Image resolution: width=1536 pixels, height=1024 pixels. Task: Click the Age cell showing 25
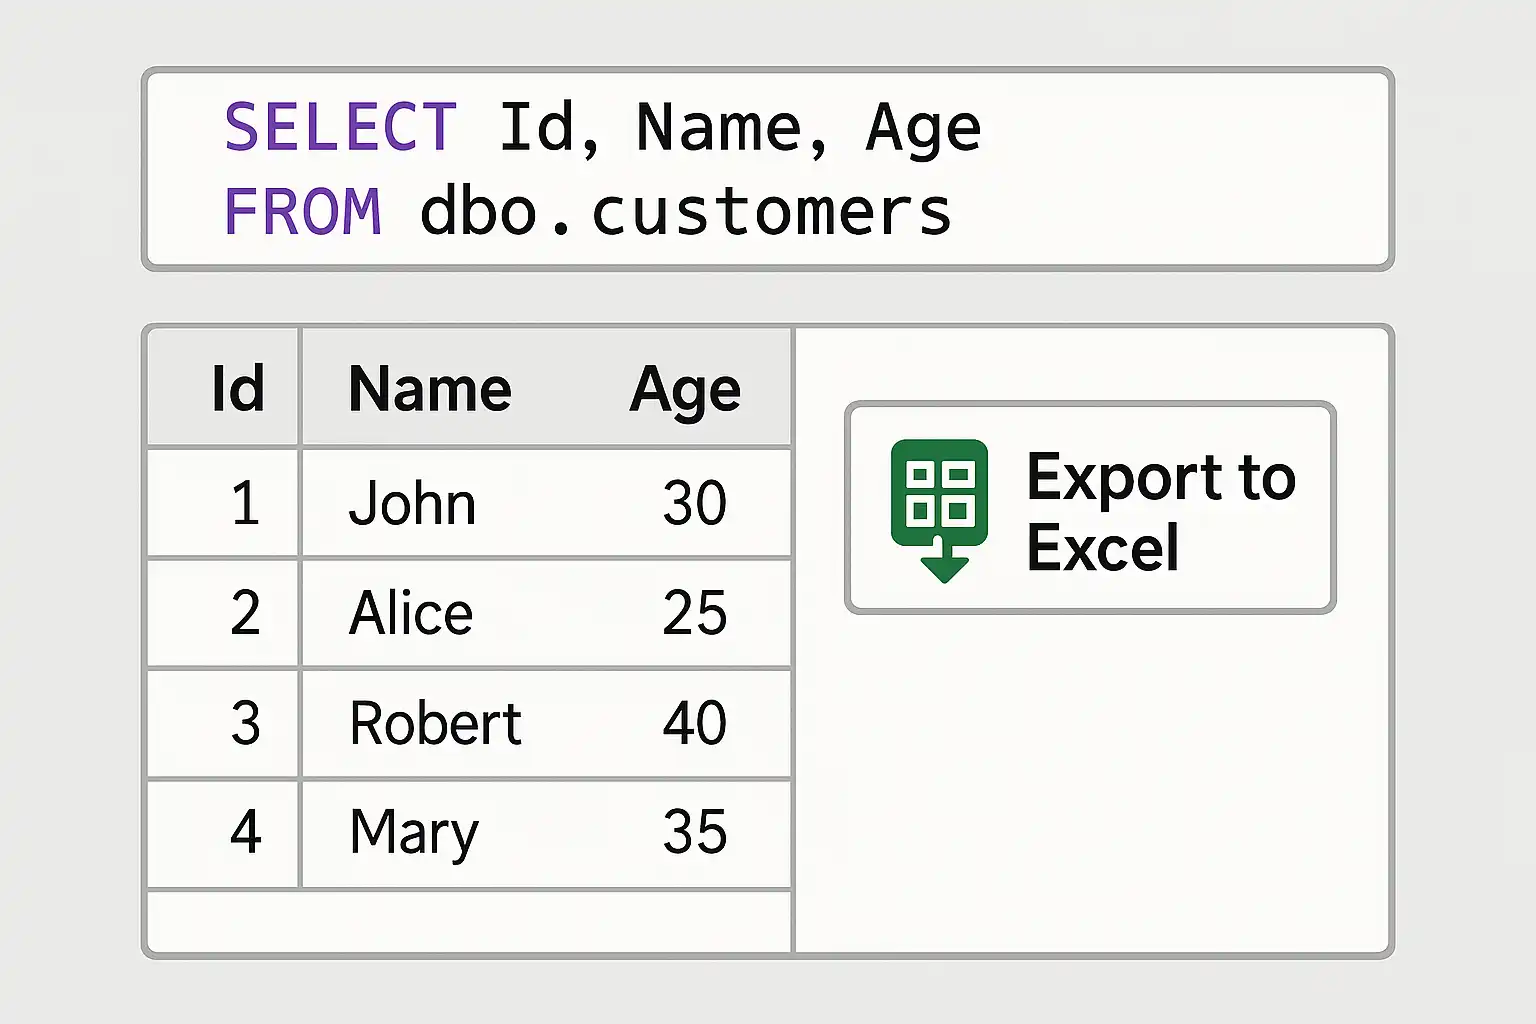coord(695,613)
